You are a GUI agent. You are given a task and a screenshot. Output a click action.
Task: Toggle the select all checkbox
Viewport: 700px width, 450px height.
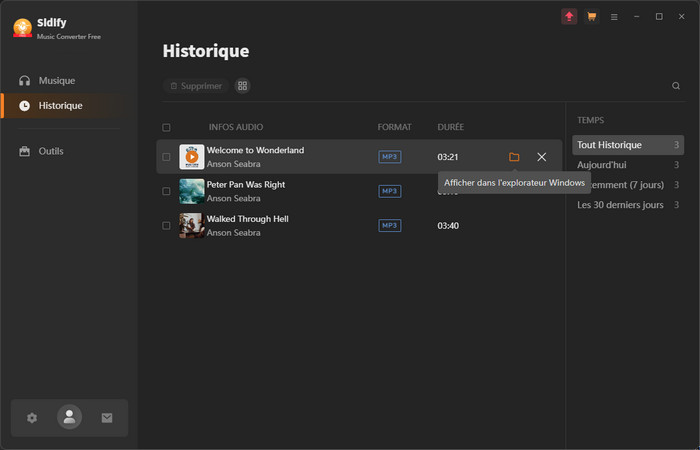[x=166, y=128]
